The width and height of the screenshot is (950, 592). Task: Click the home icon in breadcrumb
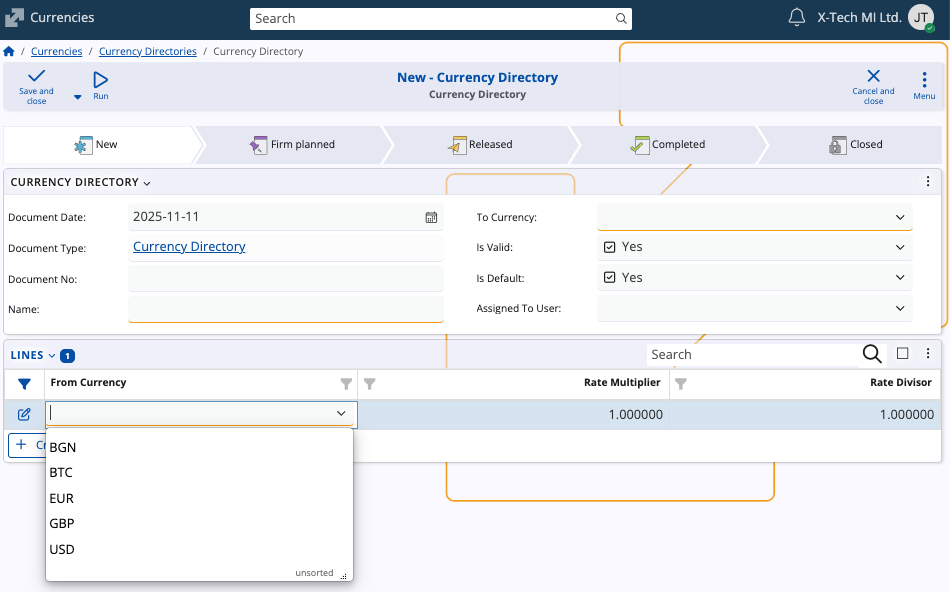[9, 51]
